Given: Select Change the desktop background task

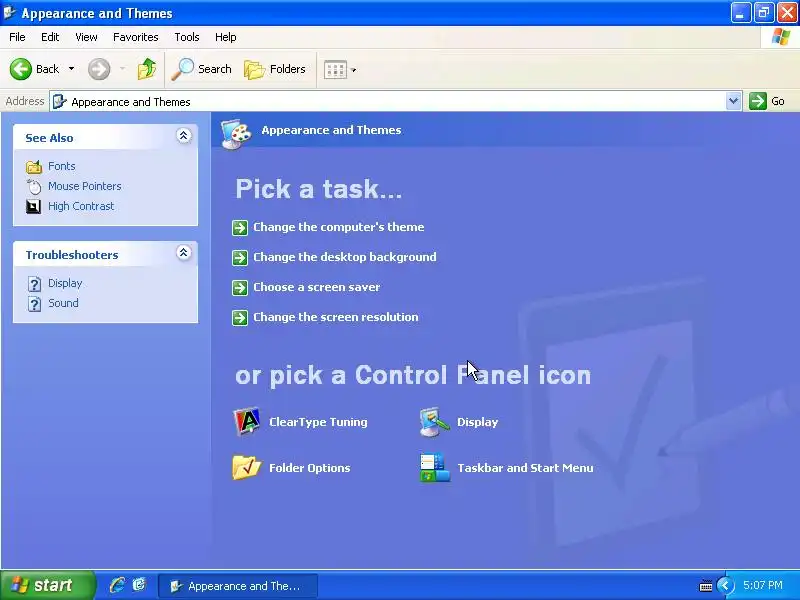Looking at the screenshot, I should click(x=345, y=257).
